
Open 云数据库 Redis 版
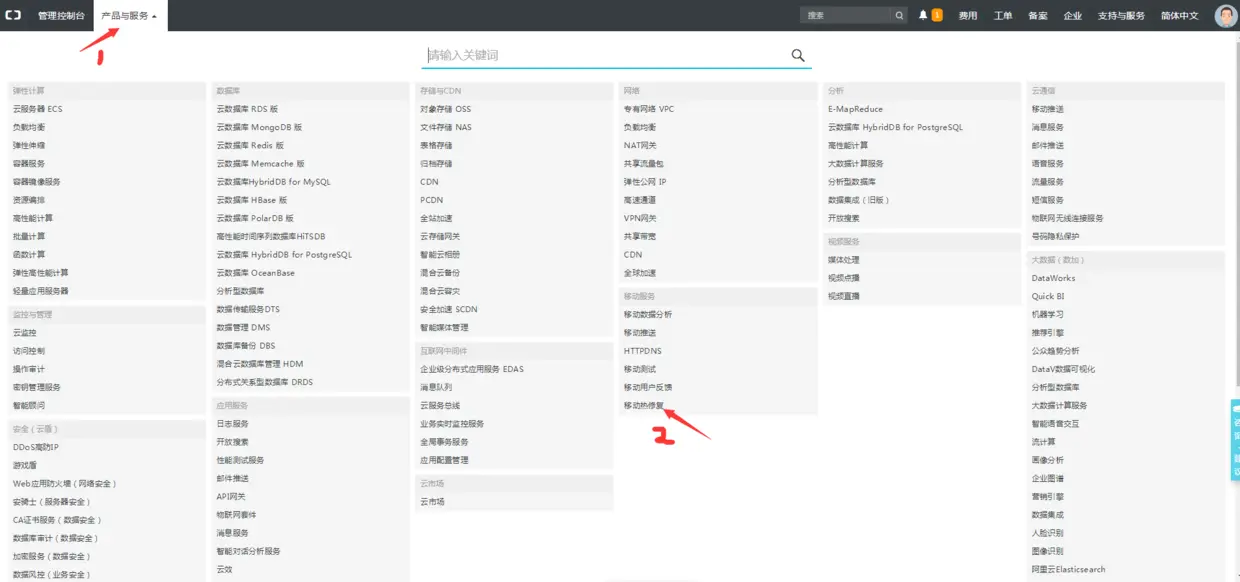[251, 145]
